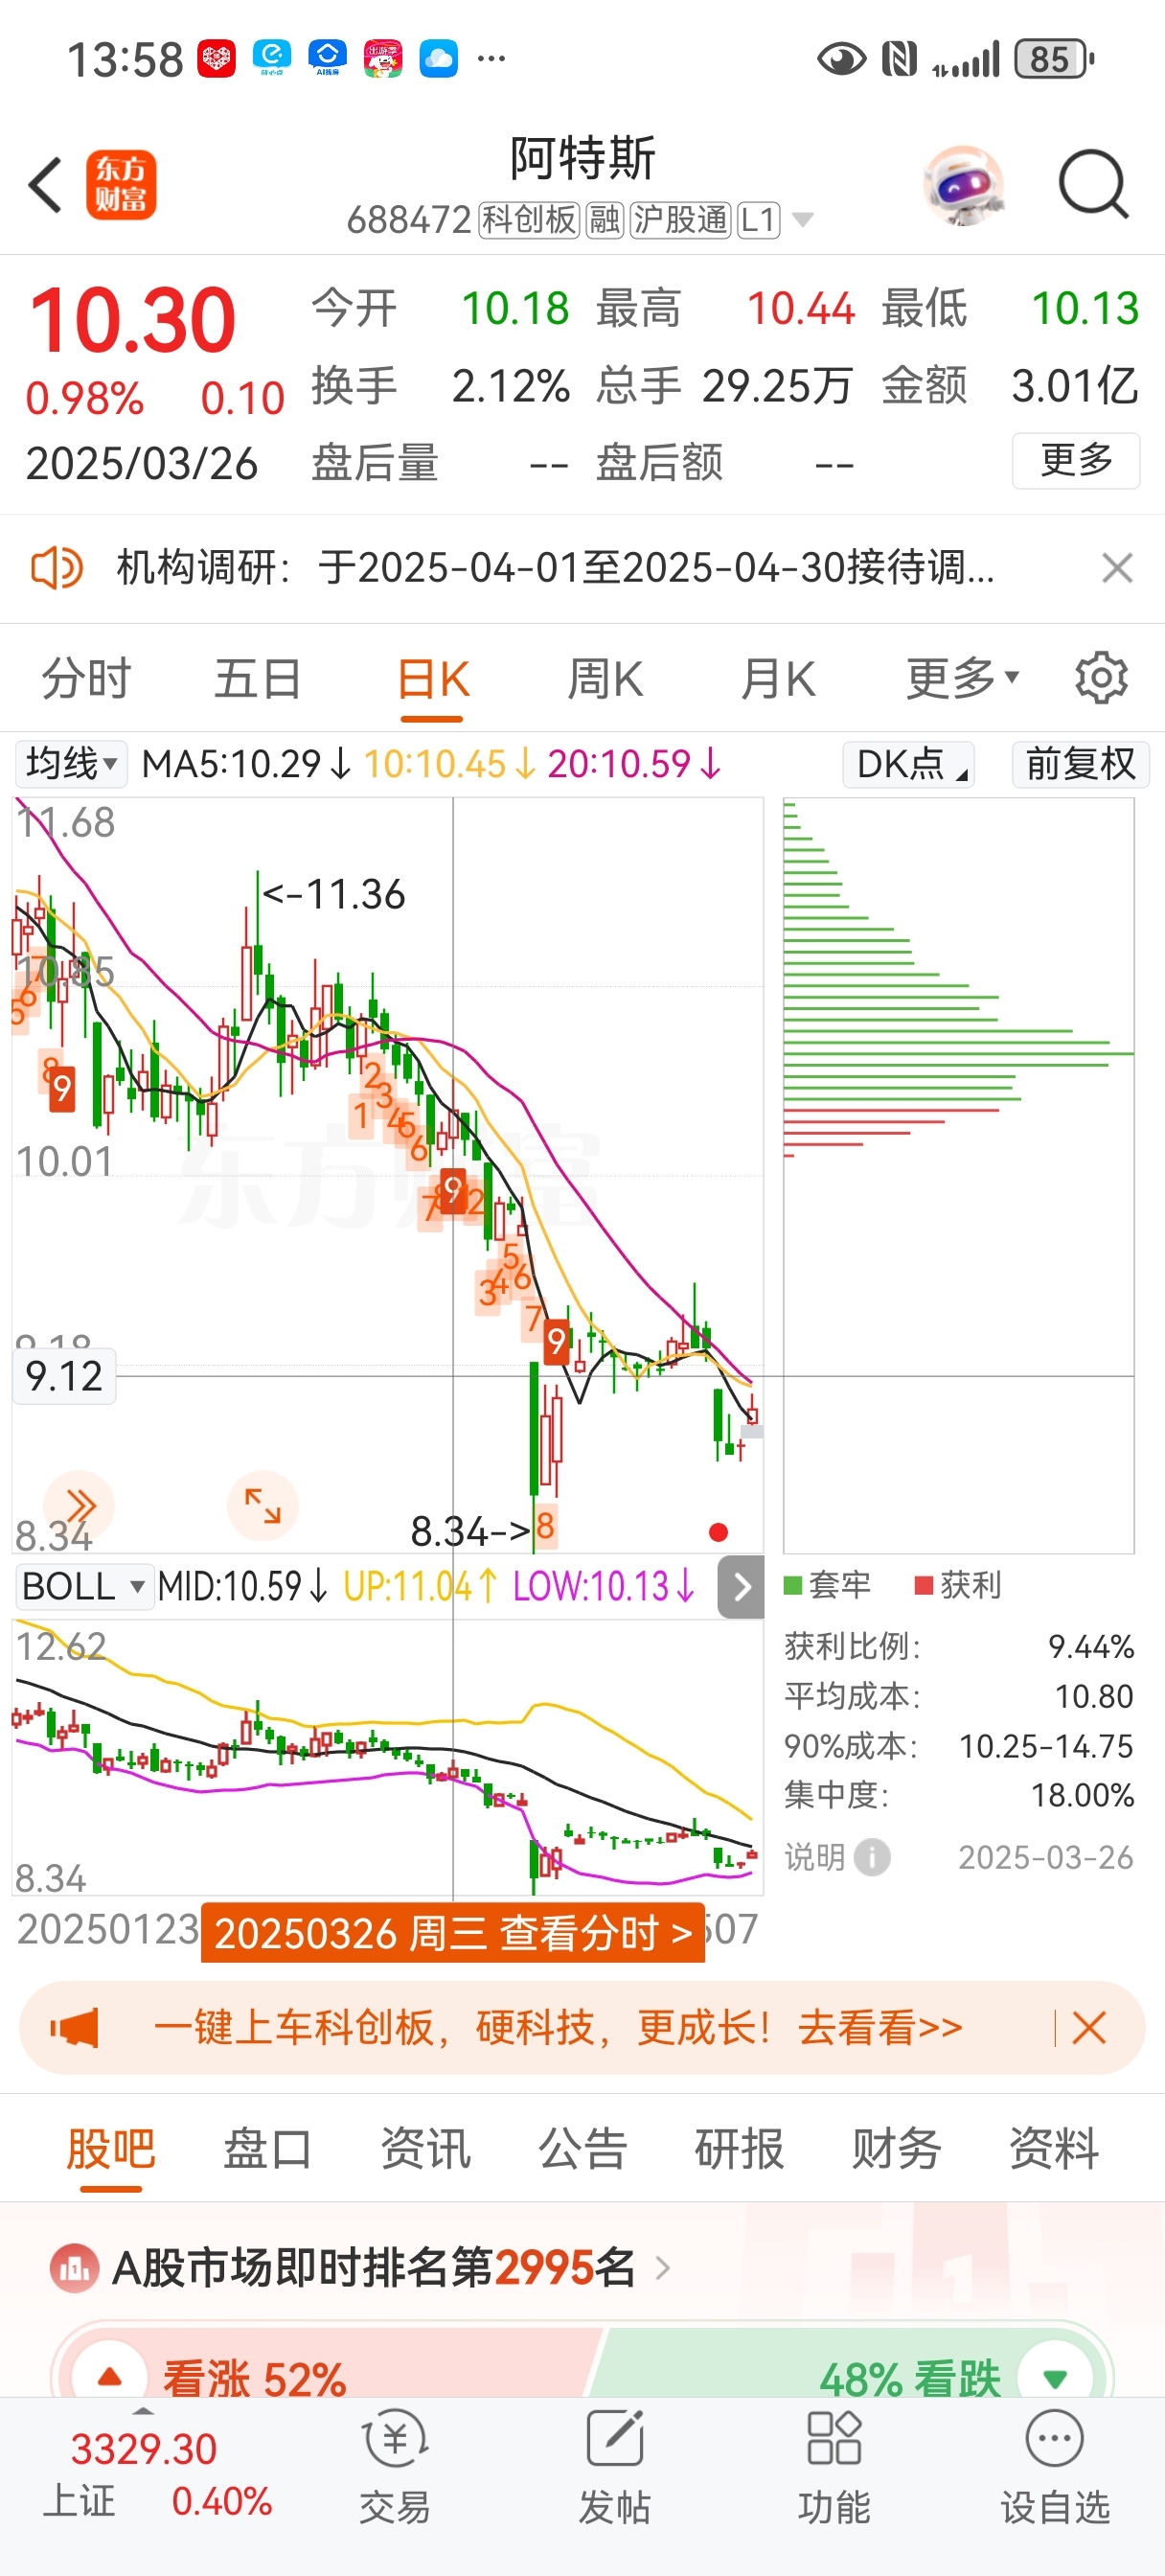The width and height of the screenshot is (1165, 2576).
Task: Tap the 看涨 up-arrow vote icon
Action: click(x=110, y=2376)
